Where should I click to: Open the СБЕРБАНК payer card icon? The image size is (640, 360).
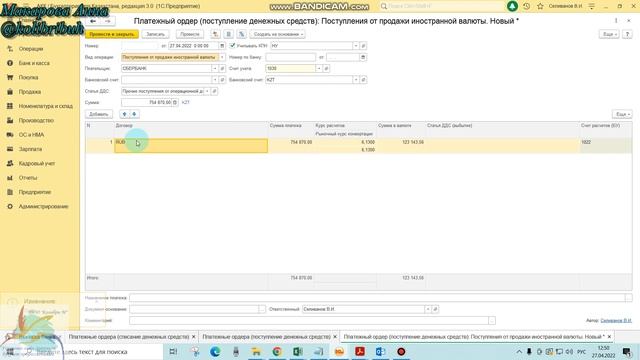[222, 69]
